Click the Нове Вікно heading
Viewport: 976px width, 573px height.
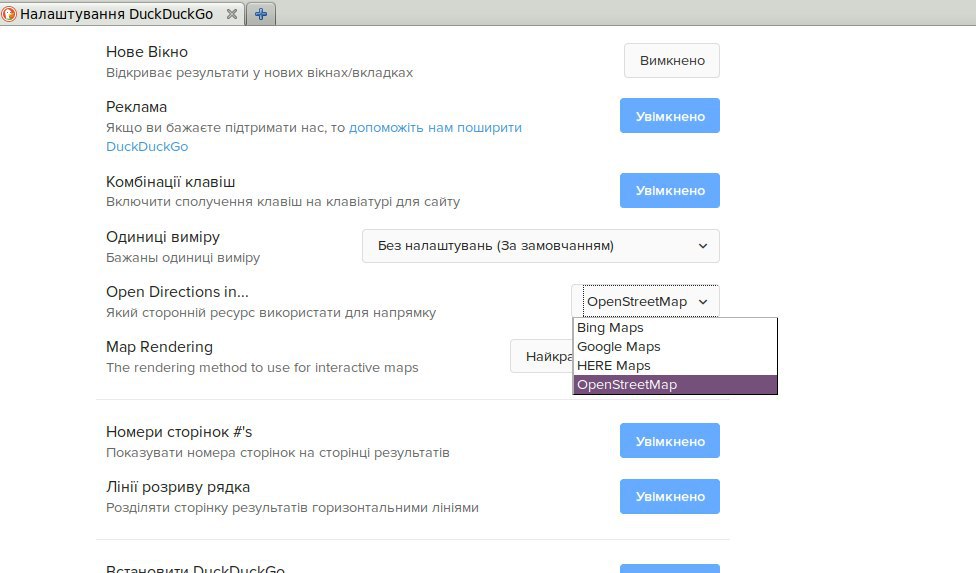pyautogui.click(x=147, y=52)
